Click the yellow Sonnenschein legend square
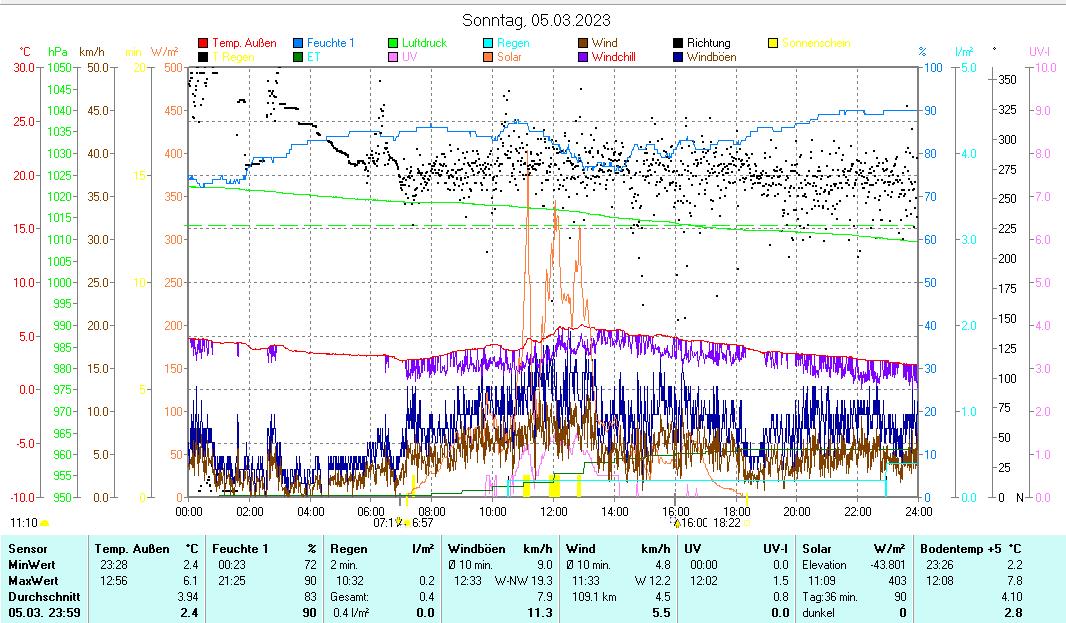Image resolution: width=1066 pixels, height=623 pixels. [773, 43]
